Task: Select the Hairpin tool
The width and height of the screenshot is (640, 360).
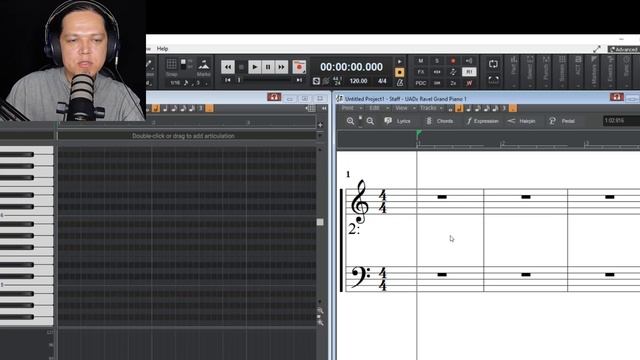Action: click(x=521, y=121)
